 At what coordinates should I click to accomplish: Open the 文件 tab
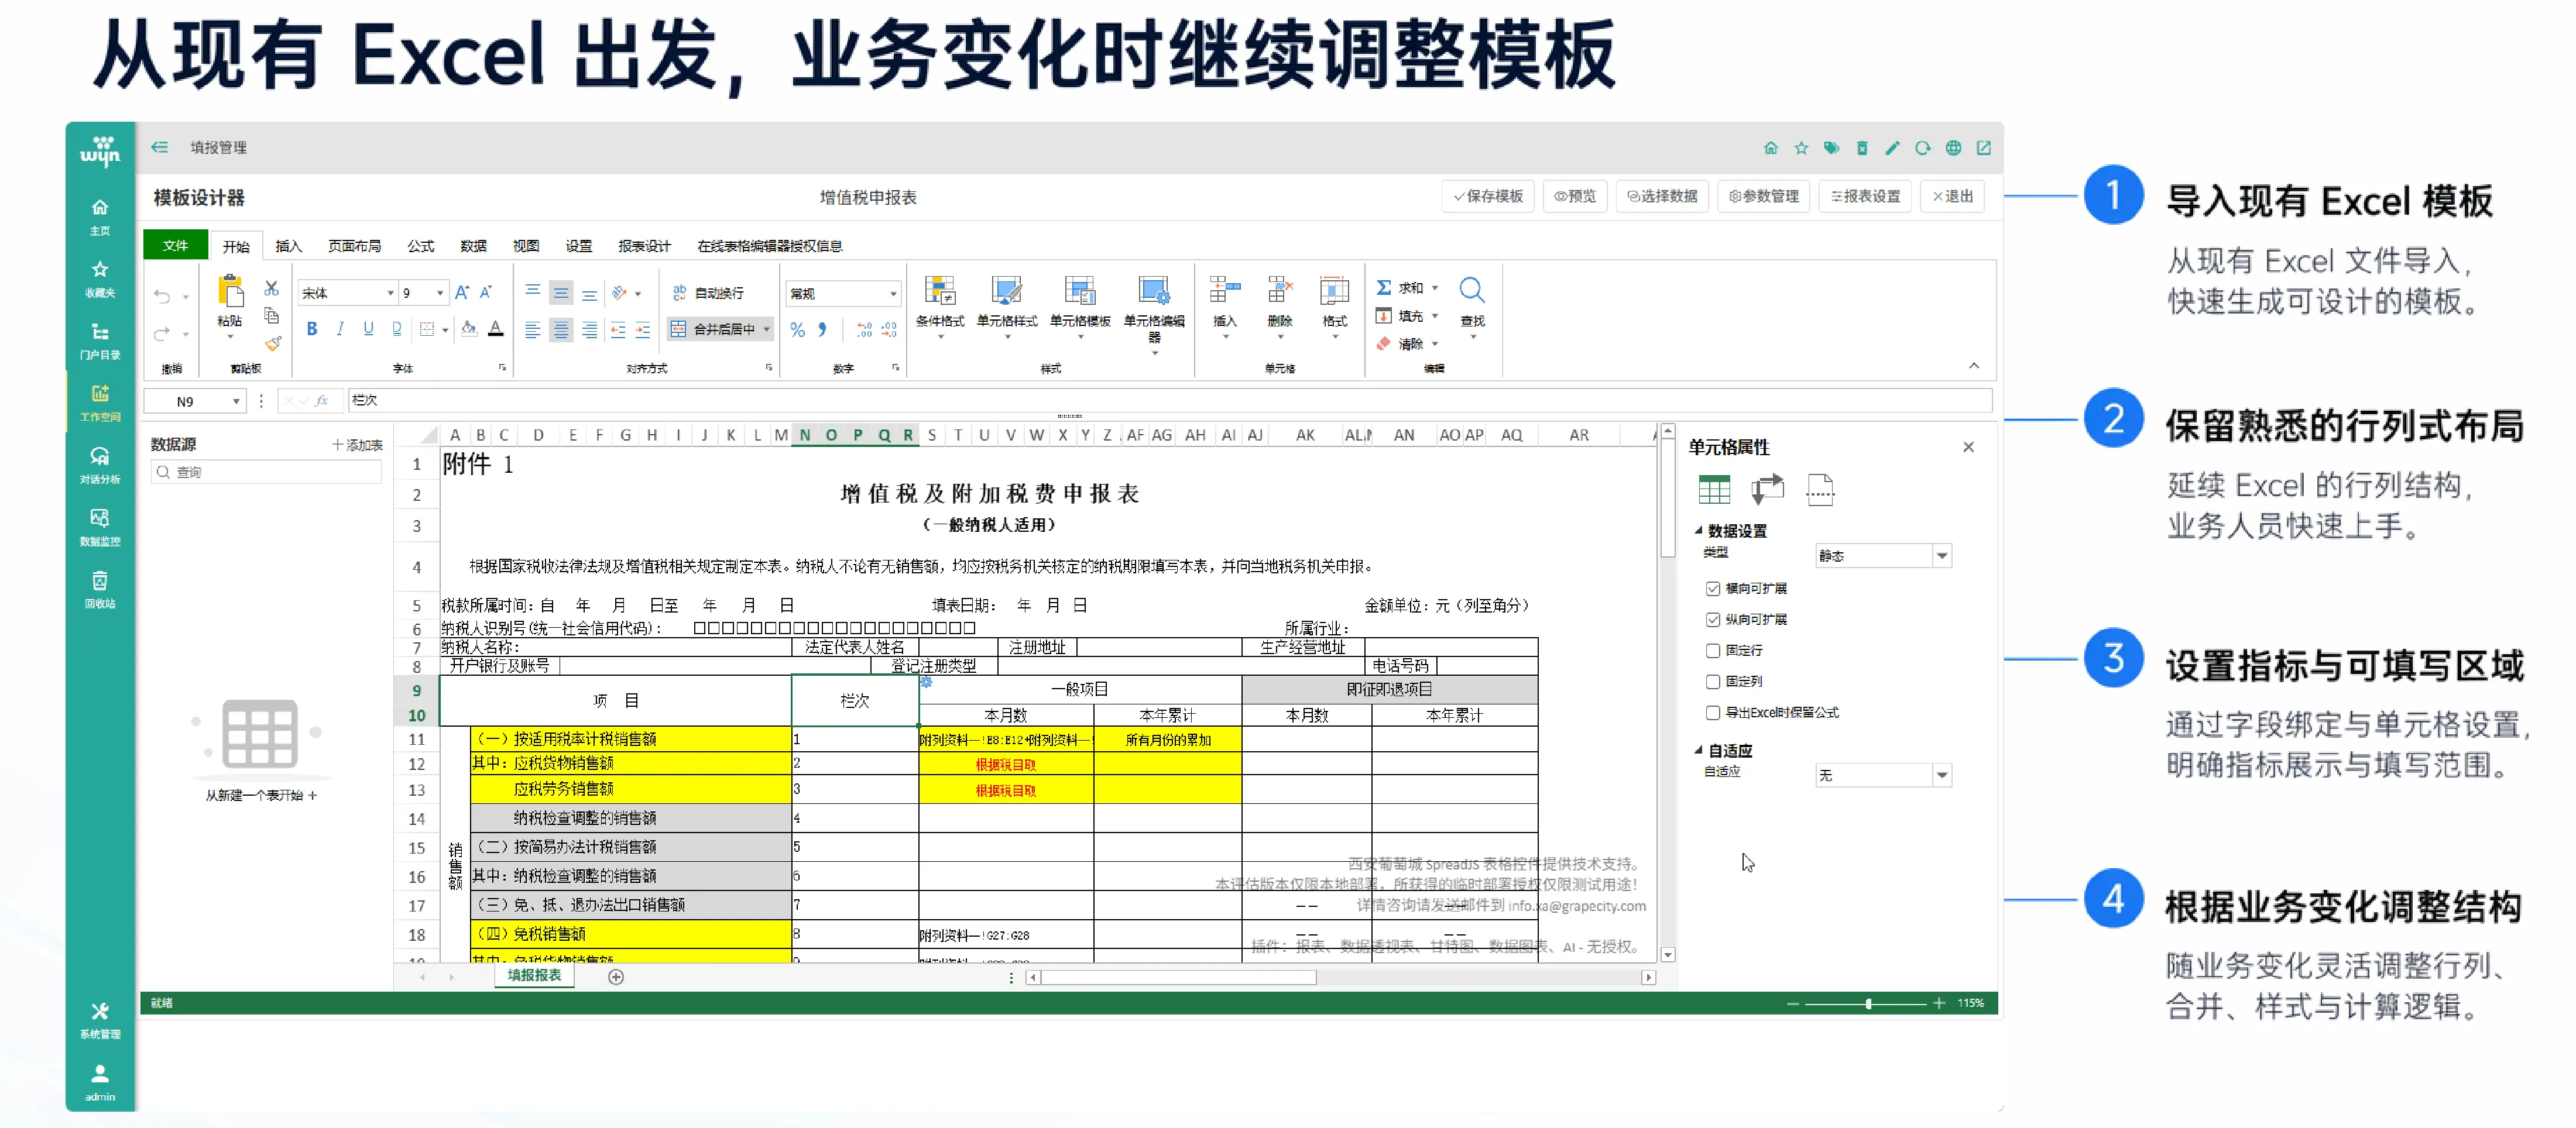point(176,245)
